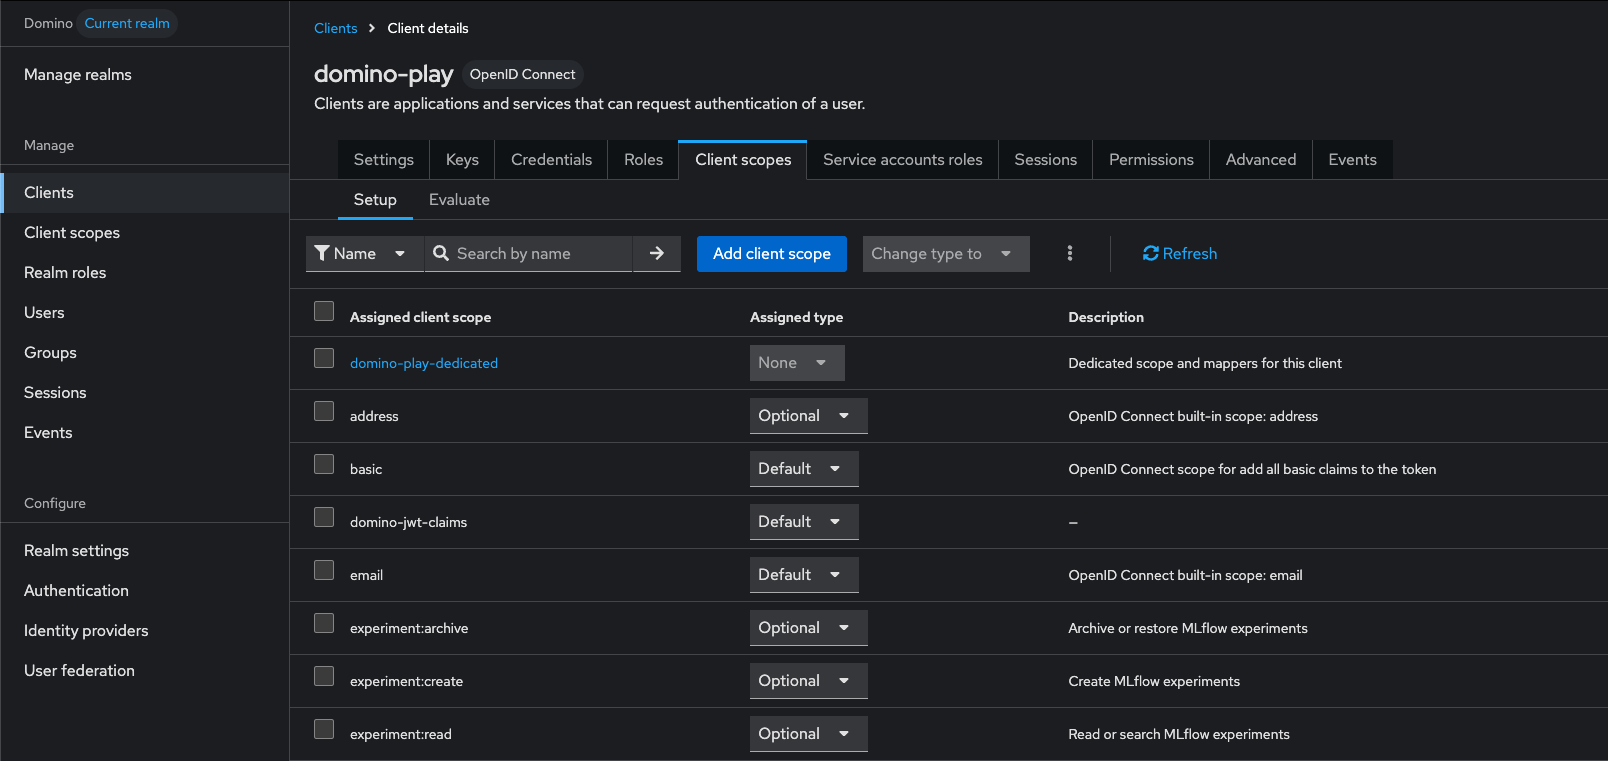Open the domino-play-dedicated scope link
1608x761 pixels.
pos(424,363)
